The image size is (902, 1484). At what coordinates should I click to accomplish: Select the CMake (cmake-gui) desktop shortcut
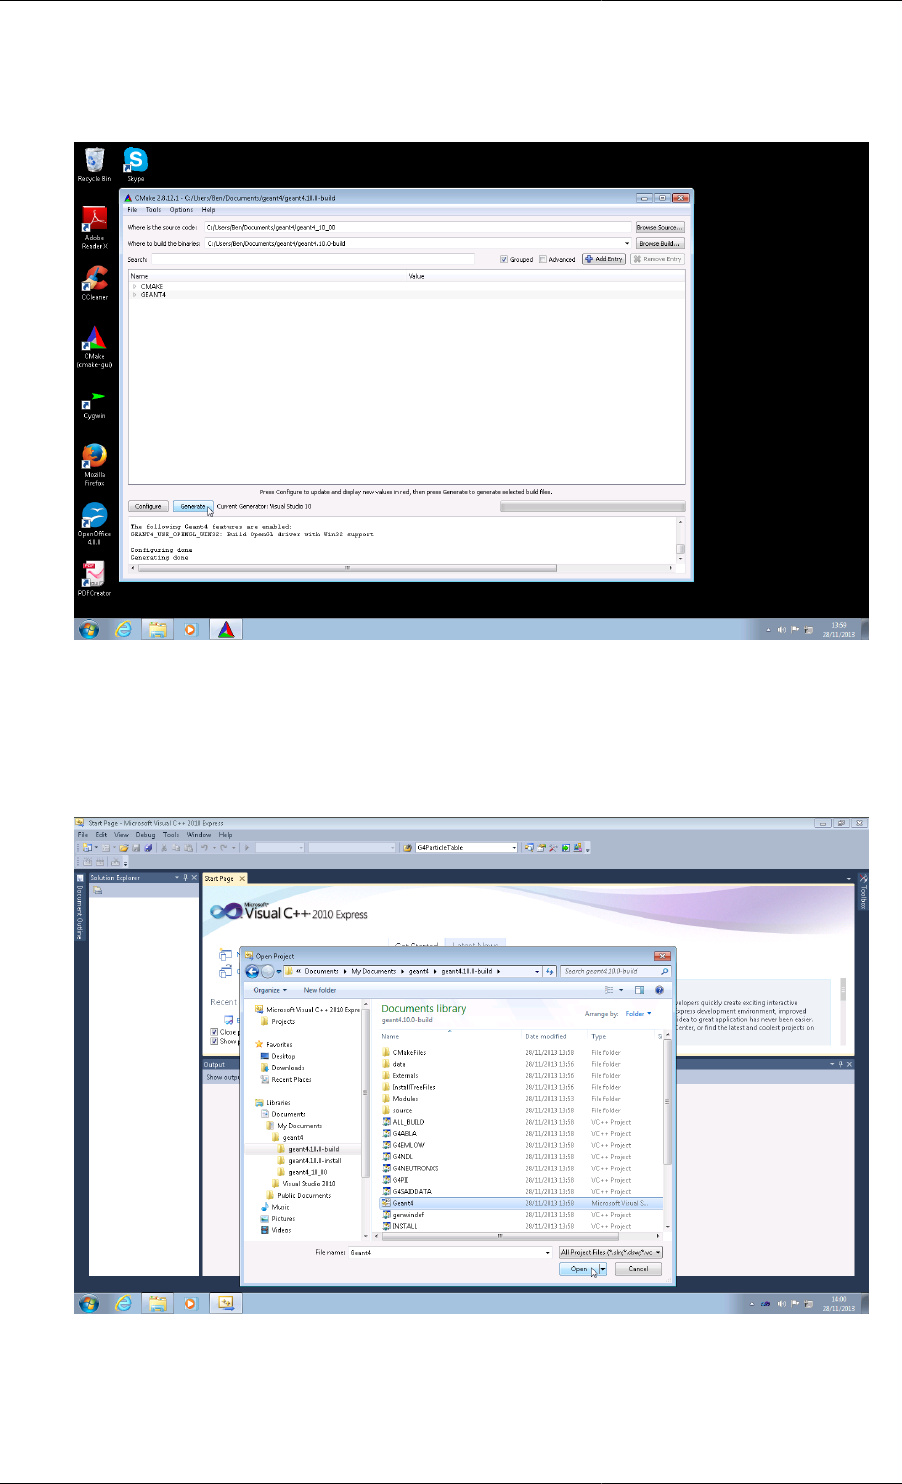point(94,346)
